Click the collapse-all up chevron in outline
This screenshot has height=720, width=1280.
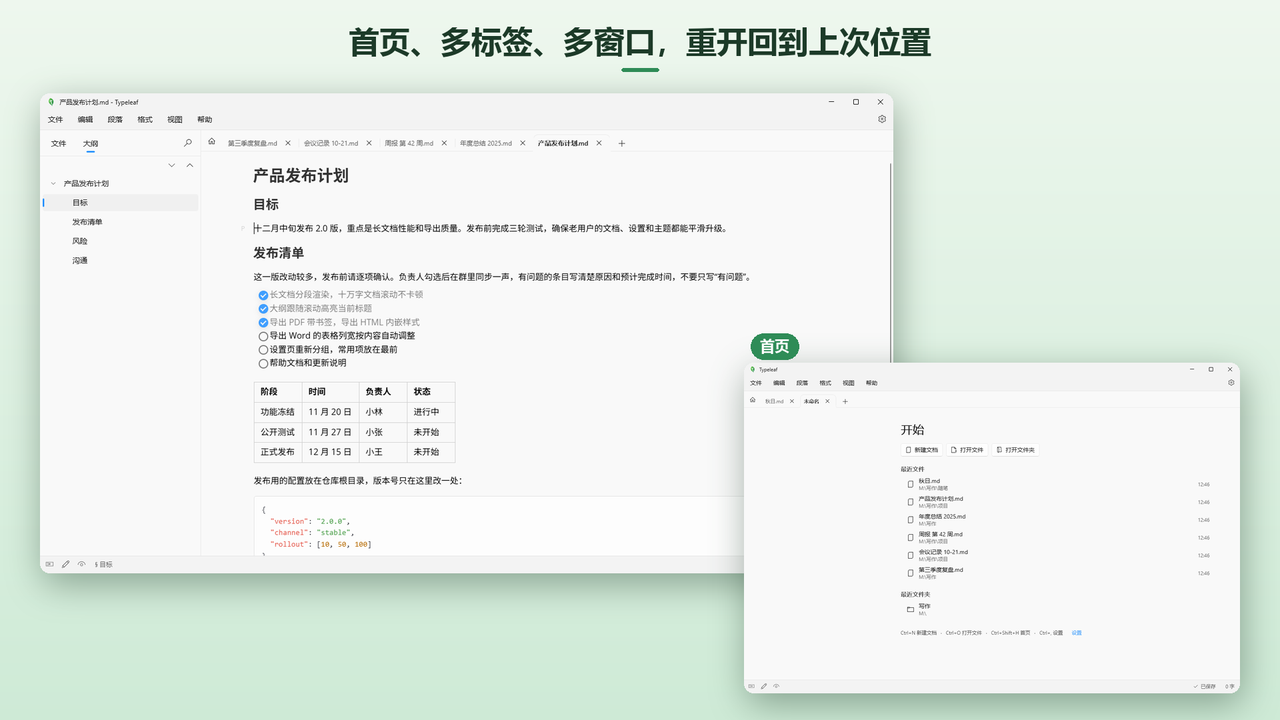(190, 165)
